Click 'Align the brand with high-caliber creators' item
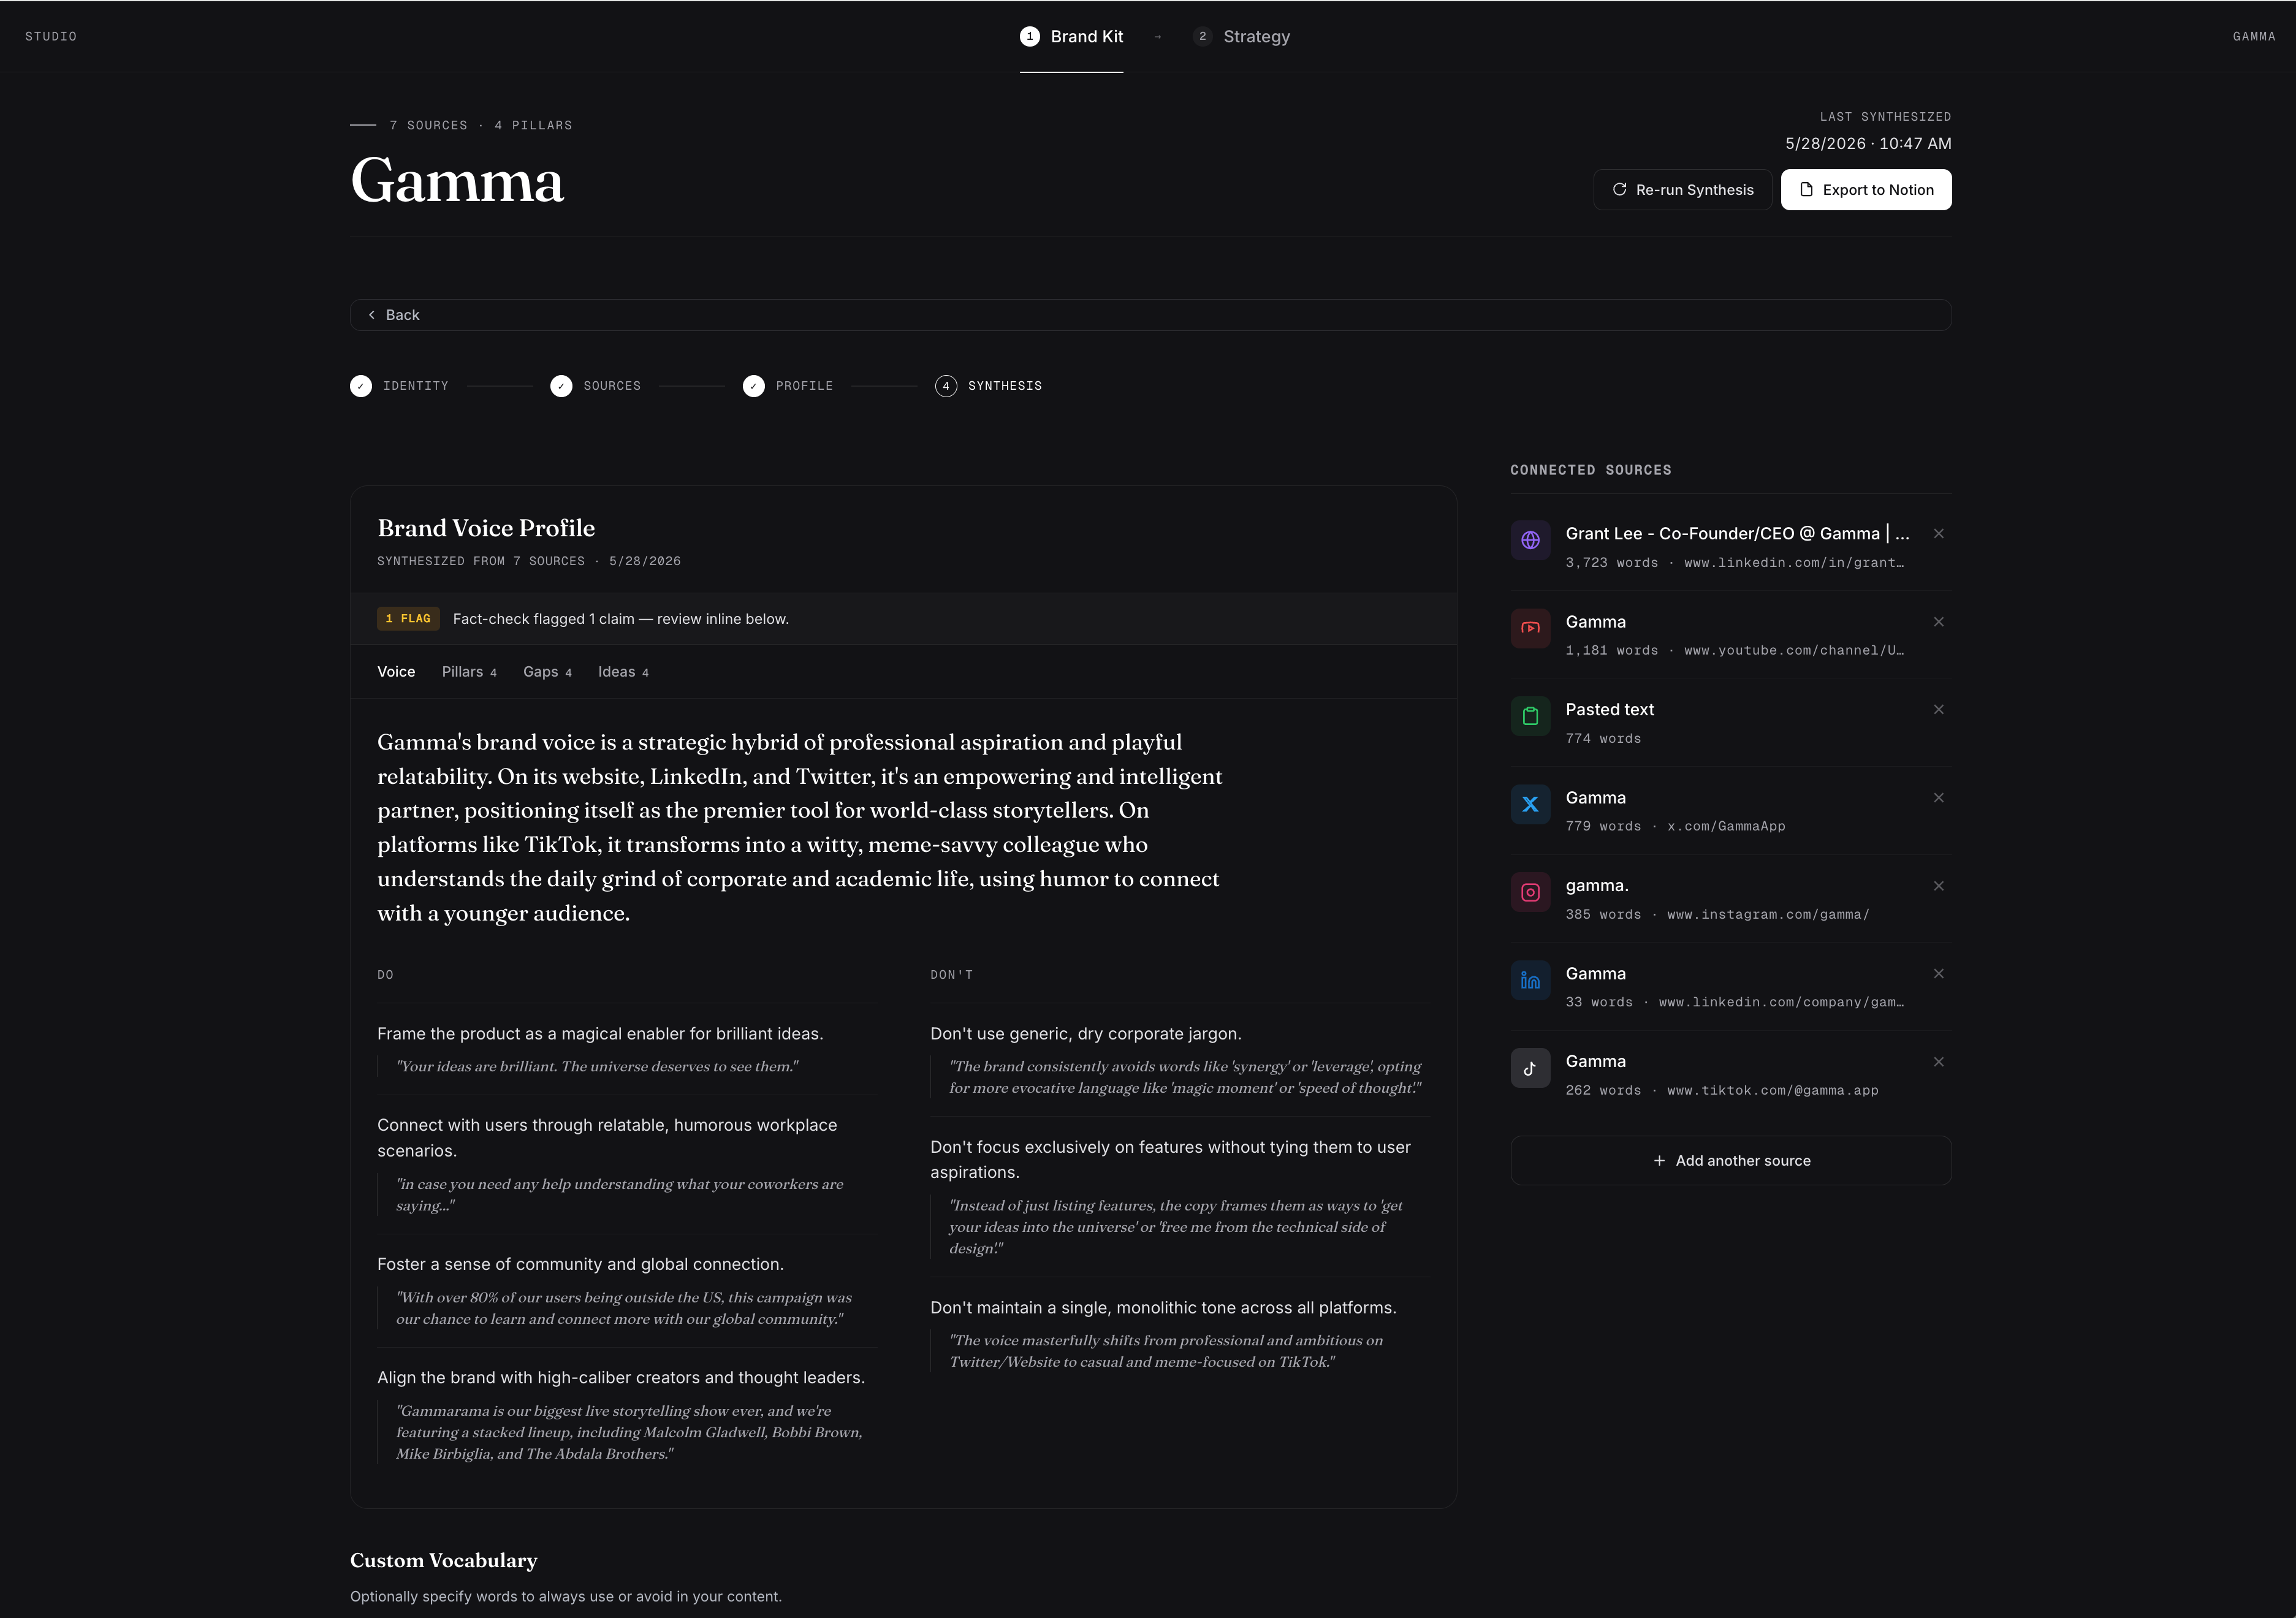Screen dimensions: 2296x1618 (x=621, y=1378)
